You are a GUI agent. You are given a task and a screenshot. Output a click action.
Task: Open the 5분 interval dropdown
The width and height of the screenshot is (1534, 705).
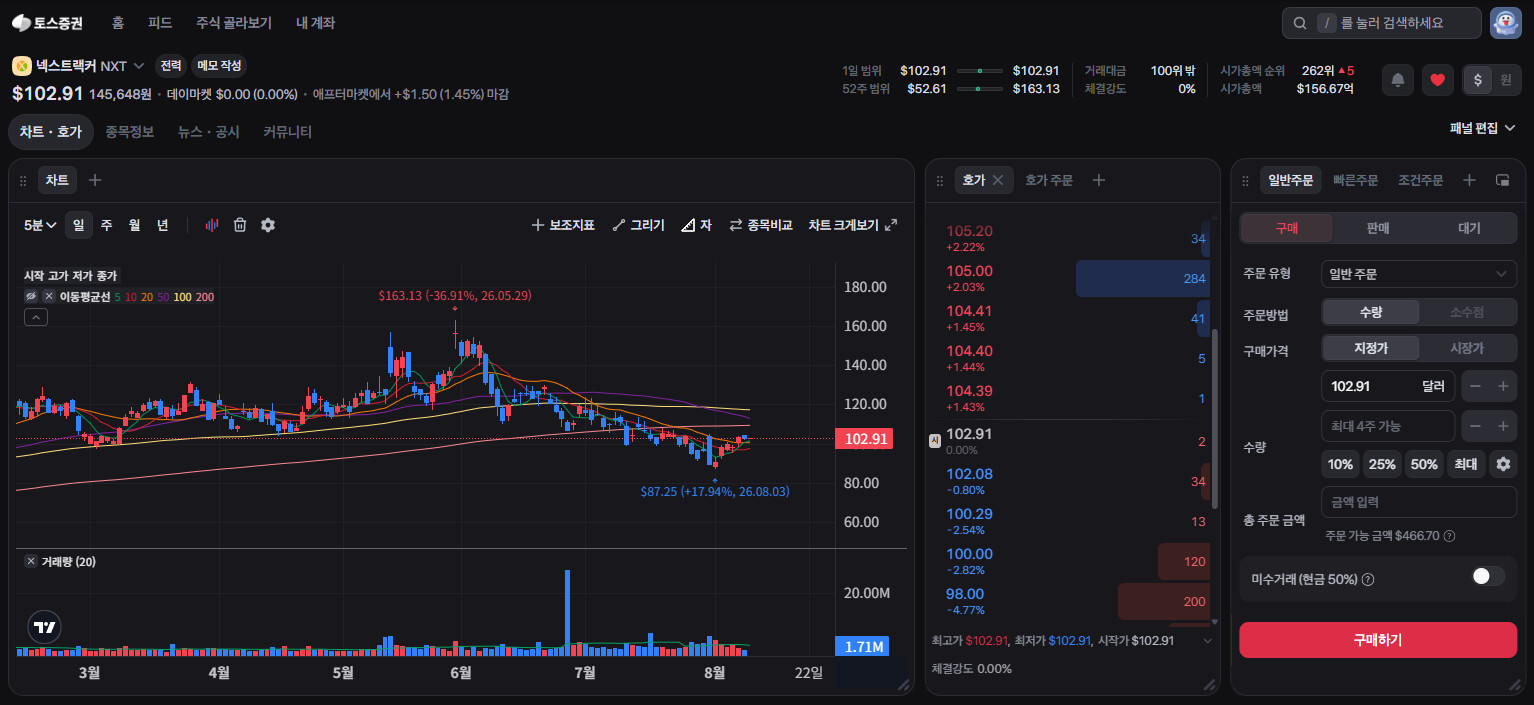pyautogui.click(x=40, y=225)
